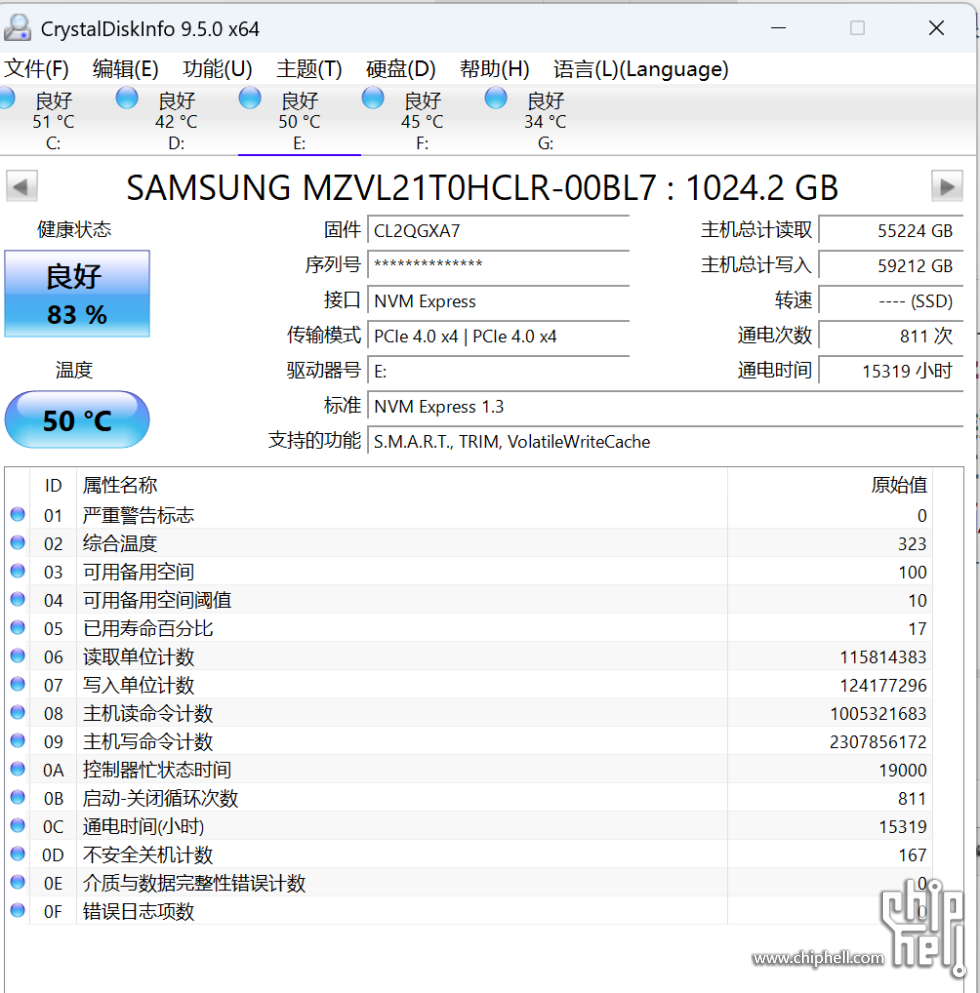Click the status orb above the D: drive

127,98
